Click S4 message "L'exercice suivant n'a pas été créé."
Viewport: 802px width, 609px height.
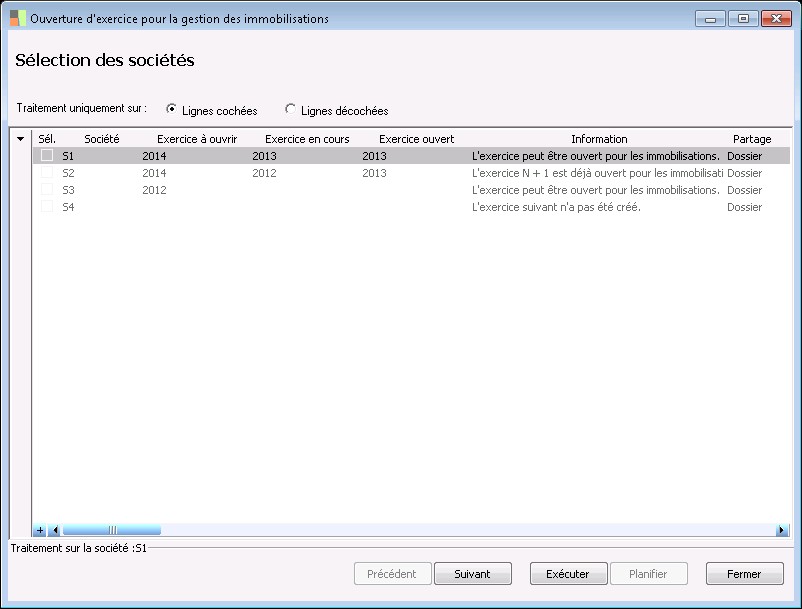click(x=556, y=207)
